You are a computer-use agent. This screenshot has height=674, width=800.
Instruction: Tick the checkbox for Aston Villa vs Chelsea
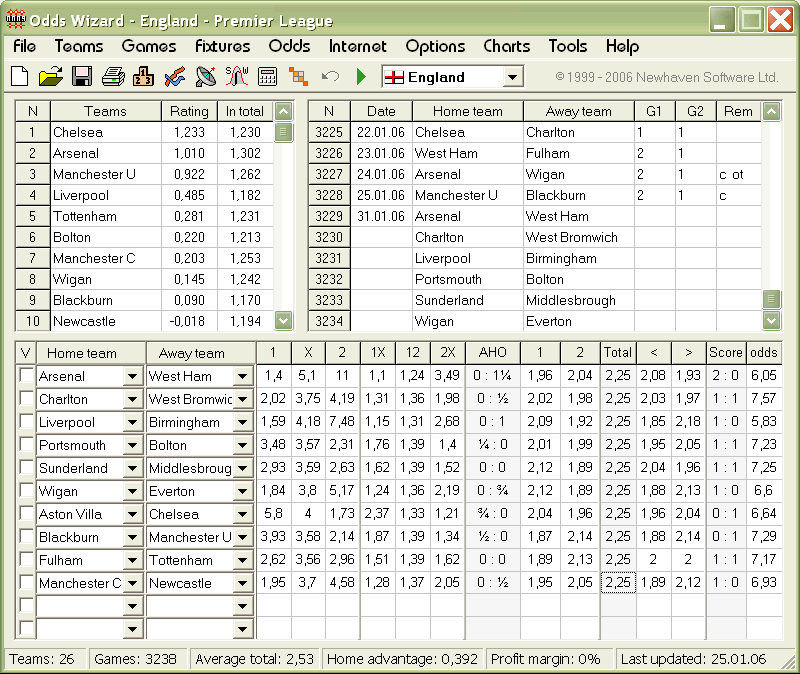[26, 513]
